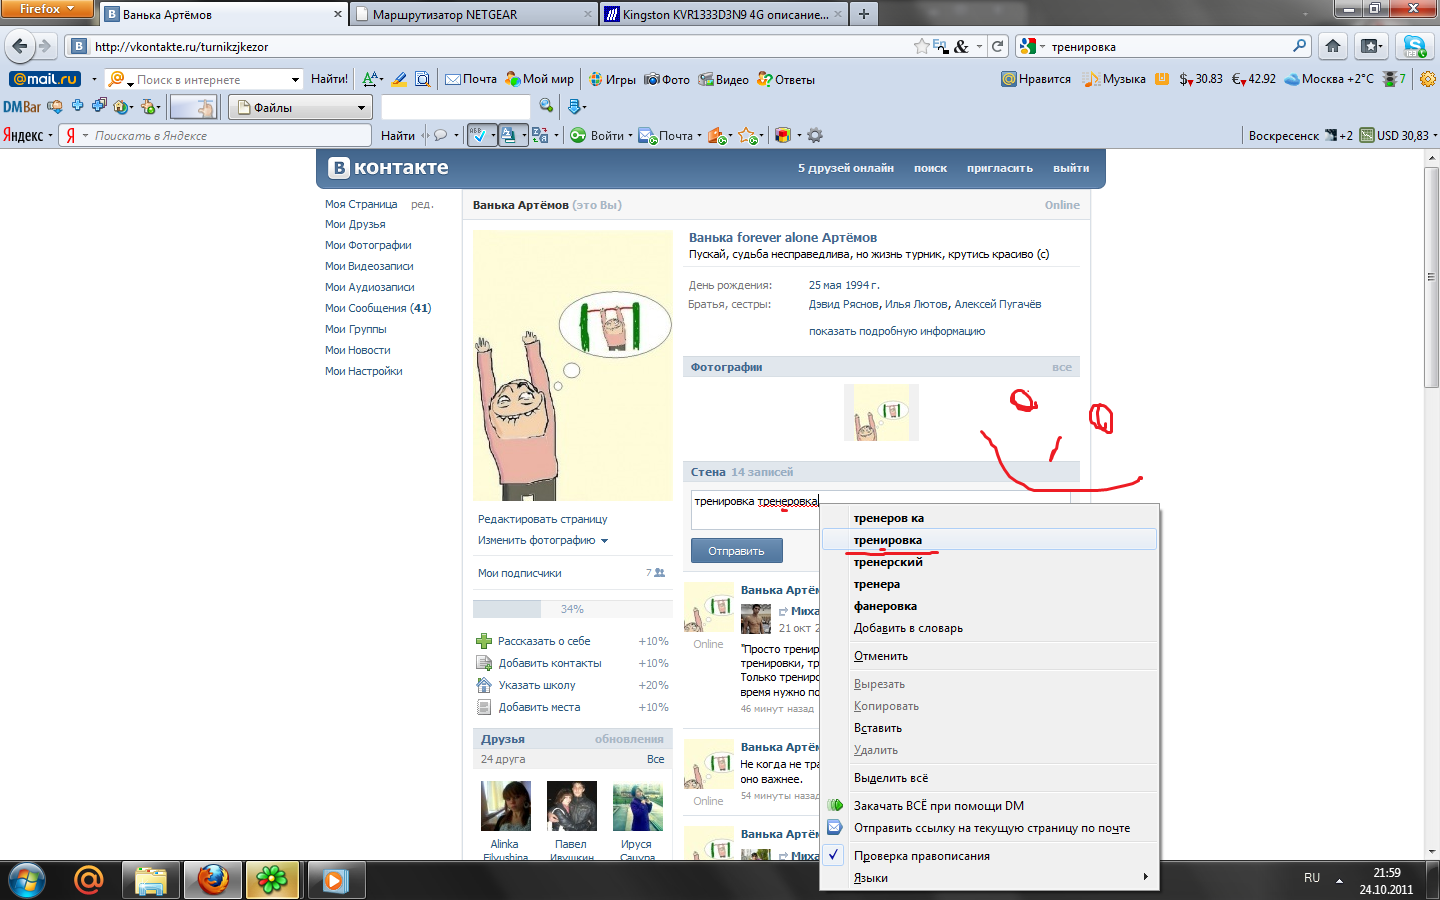The height and width of the screenshot is (900, 1440).
Task: Open Мой мир toolbar shortcut
Action: (540, 79)
